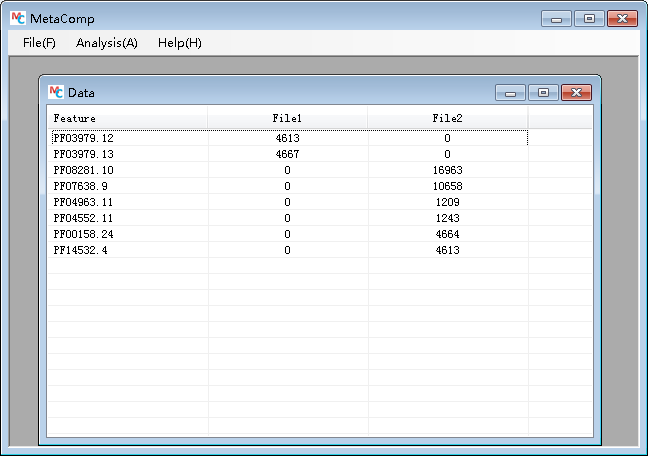Close the MetaComp main window
This screenshot has height=456, width=648.
tap(621, 19)
